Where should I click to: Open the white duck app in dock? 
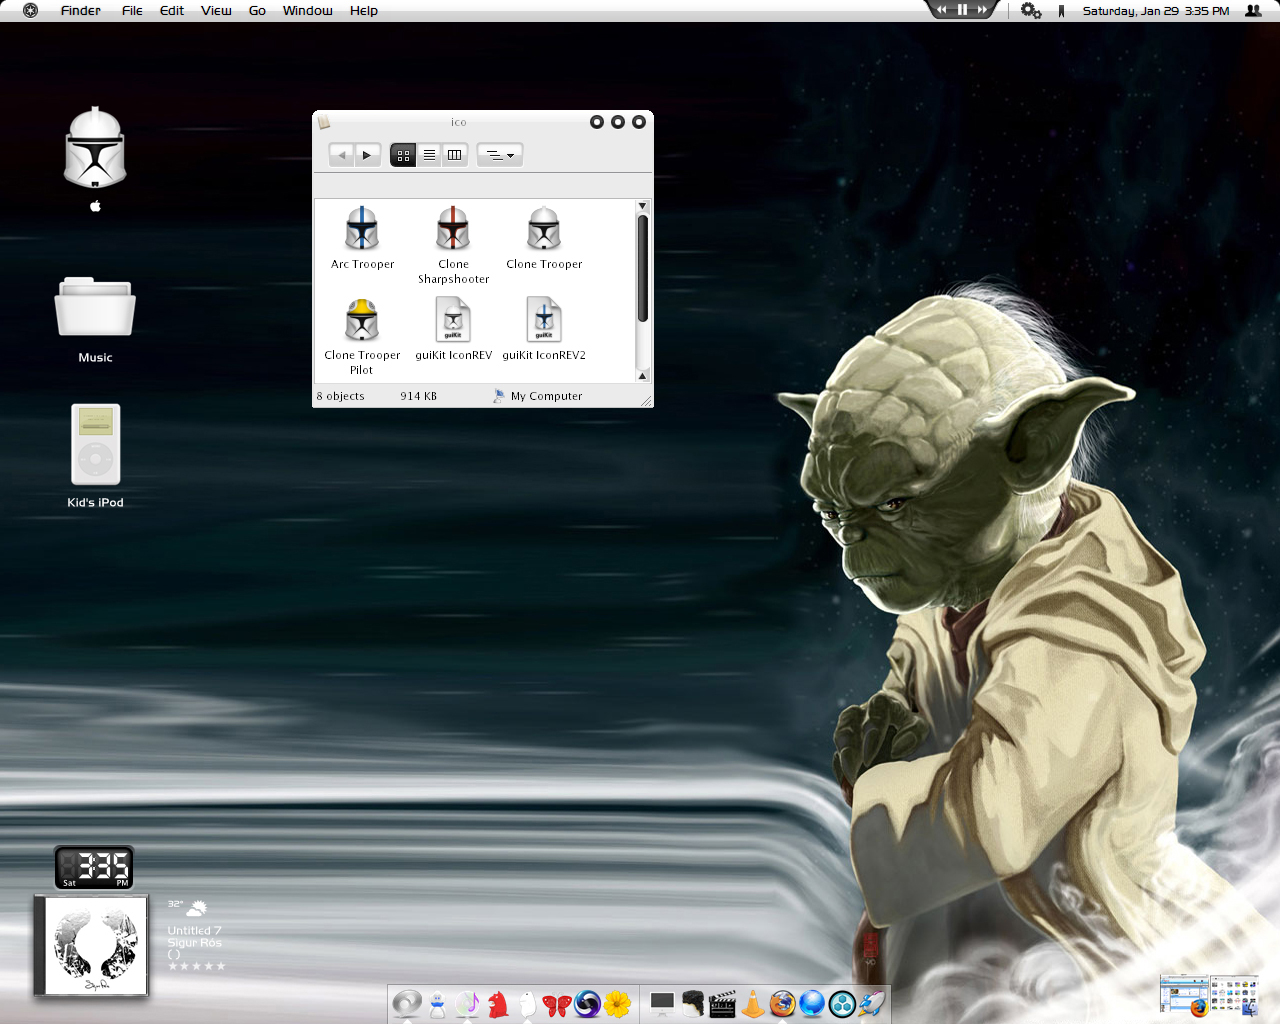pos(527,1003)
